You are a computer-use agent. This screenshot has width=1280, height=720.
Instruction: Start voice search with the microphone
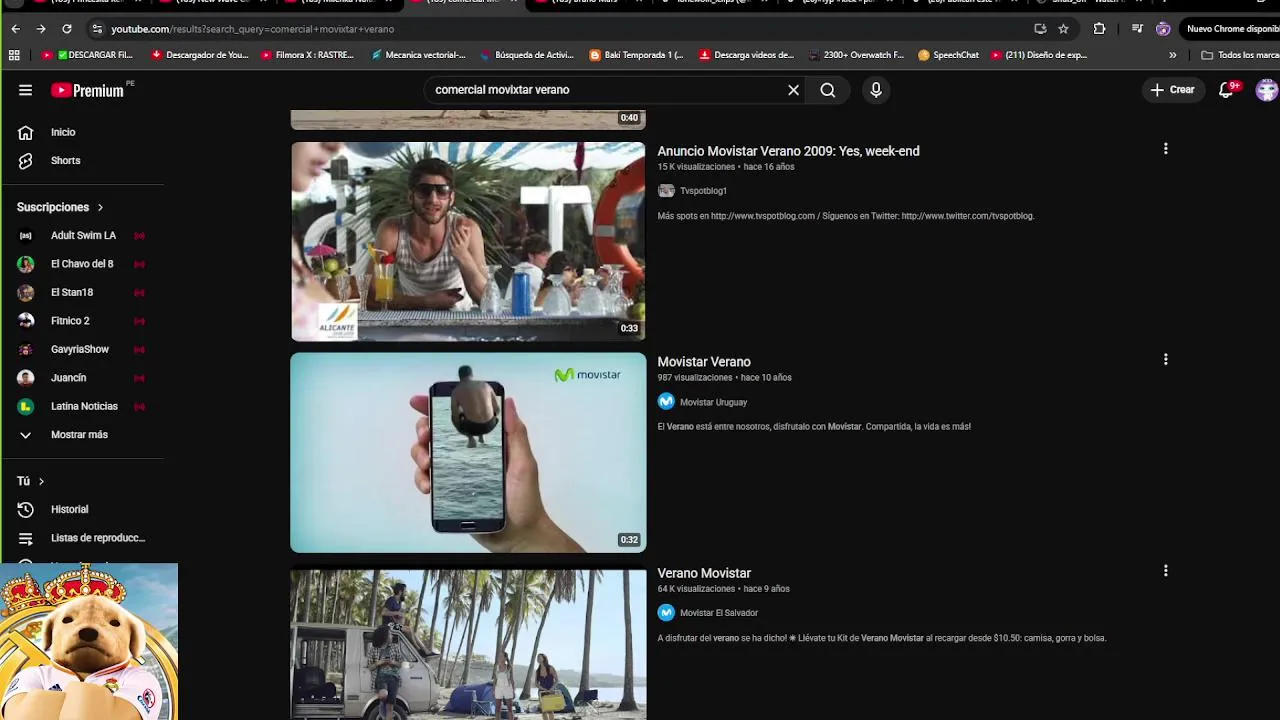(x=876, y=90)
